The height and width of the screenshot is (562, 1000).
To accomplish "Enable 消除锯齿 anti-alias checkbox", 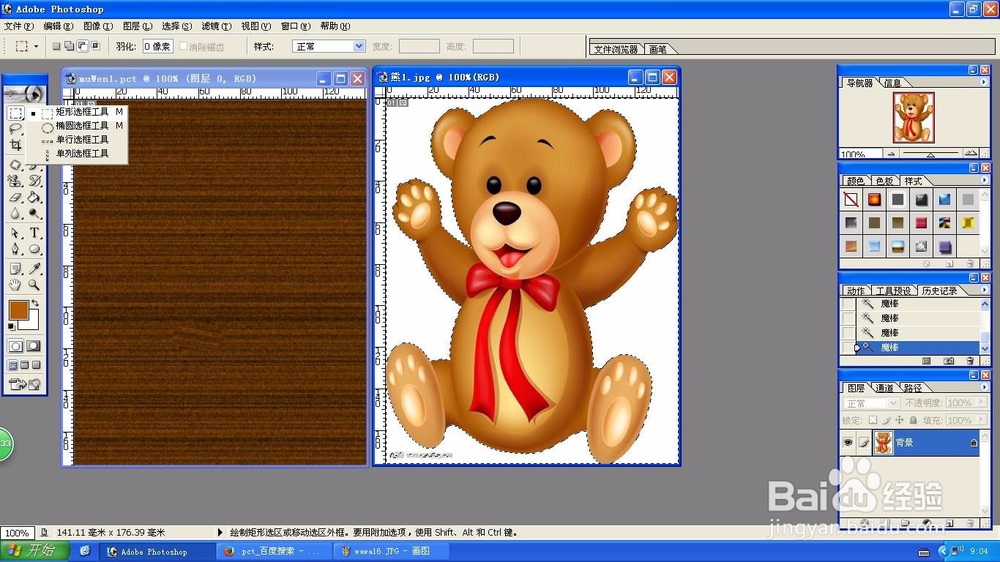I will pyautogui.click(x=184, y=46).
